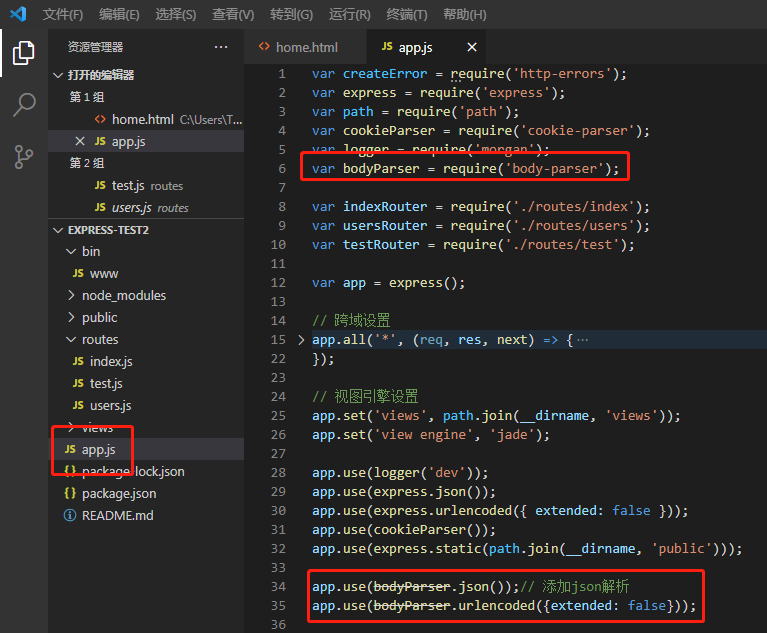Open the 编辑(E) menu
The width and height of the screenshot is (767, 633).
[x=119, y=14]
